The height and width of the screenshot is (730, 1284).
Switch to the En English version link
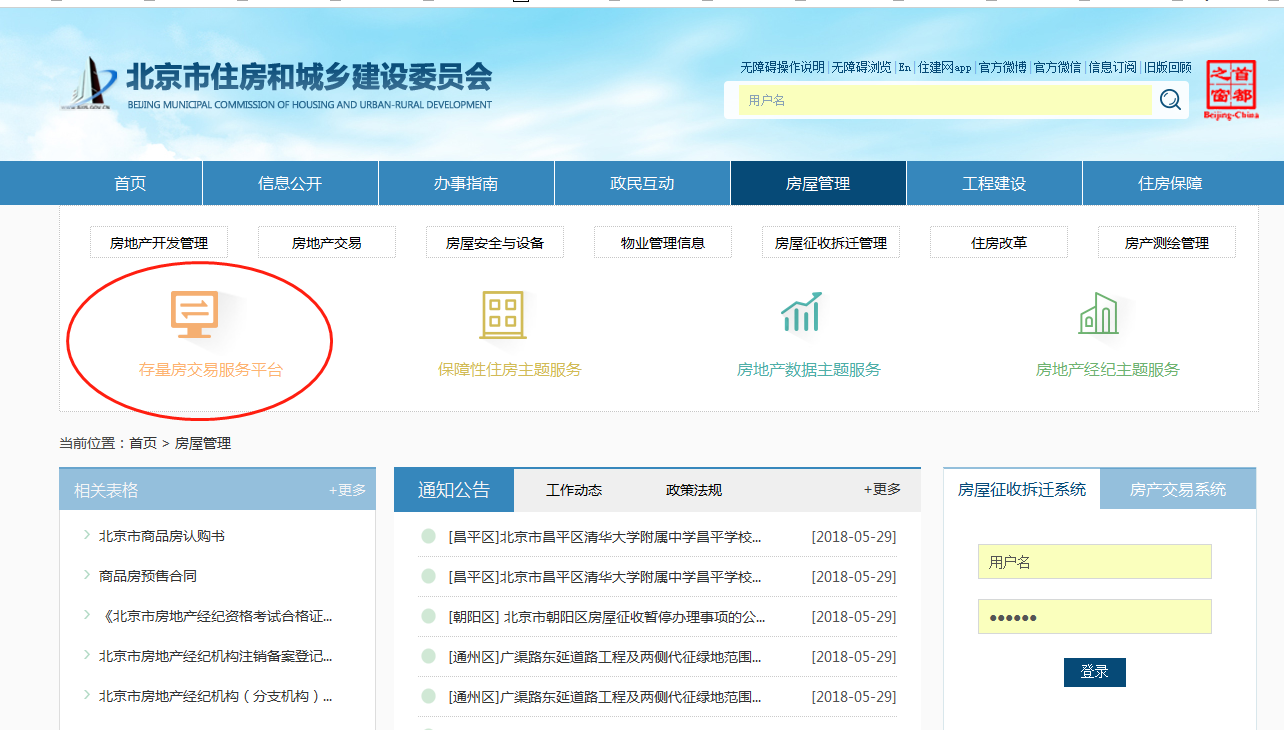point(905,67)
